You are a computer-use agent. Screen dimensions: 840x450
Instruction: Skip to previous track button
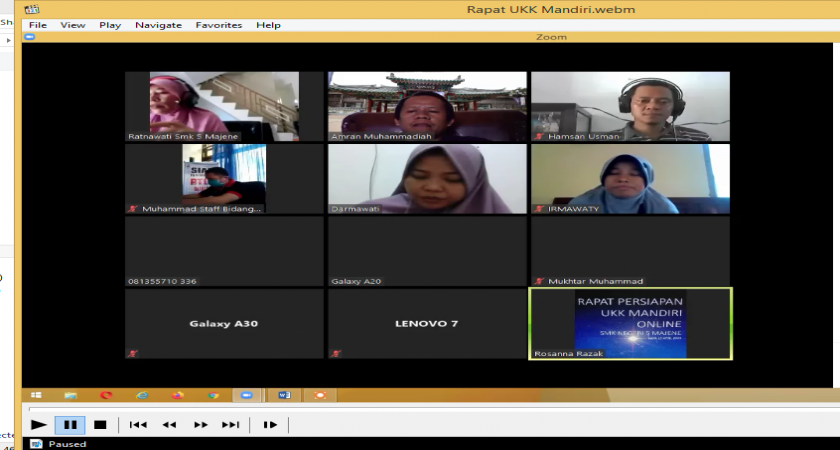point(138,425)
